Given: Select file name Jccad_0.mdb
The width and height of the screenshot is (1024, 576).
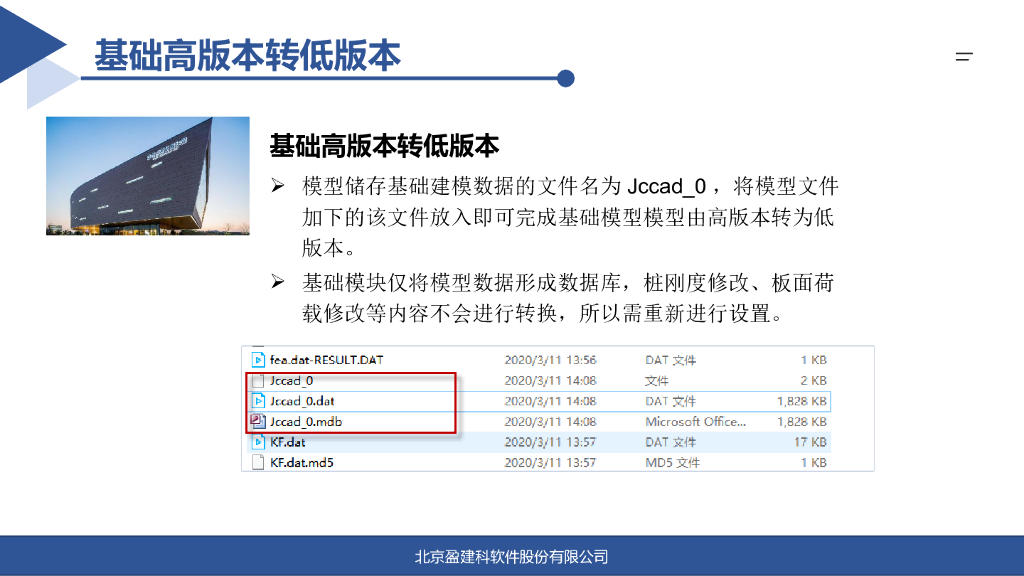Looking at the screenshot, I should coord(306,422).
